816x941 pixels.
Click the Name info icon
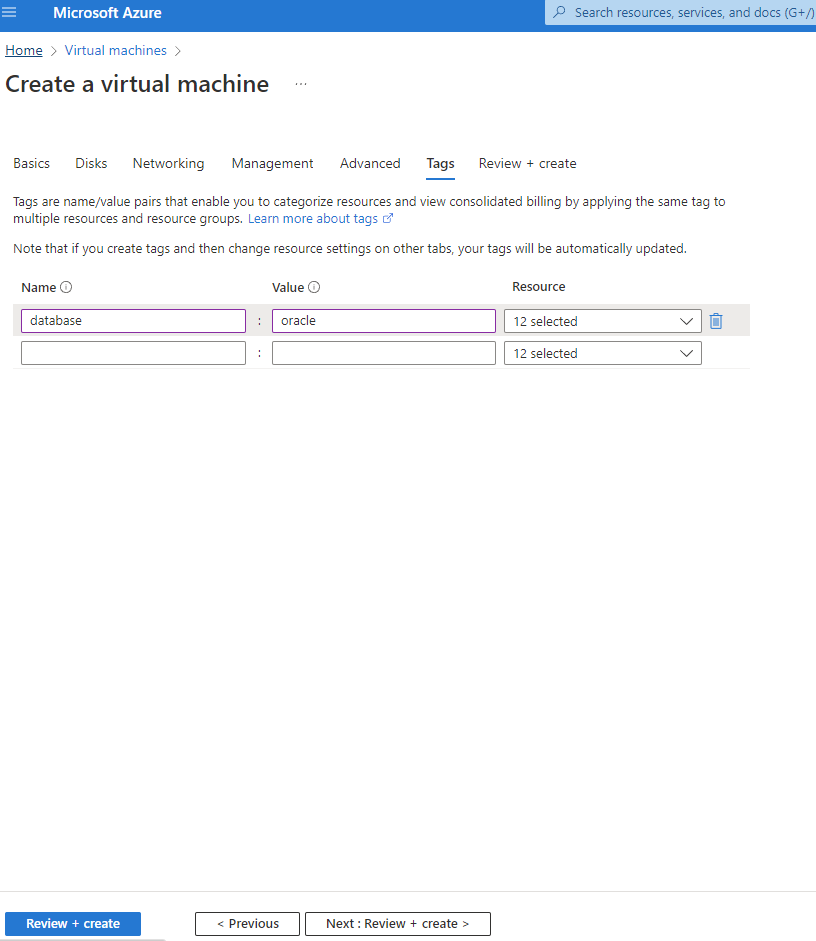(x=67, y=287)
